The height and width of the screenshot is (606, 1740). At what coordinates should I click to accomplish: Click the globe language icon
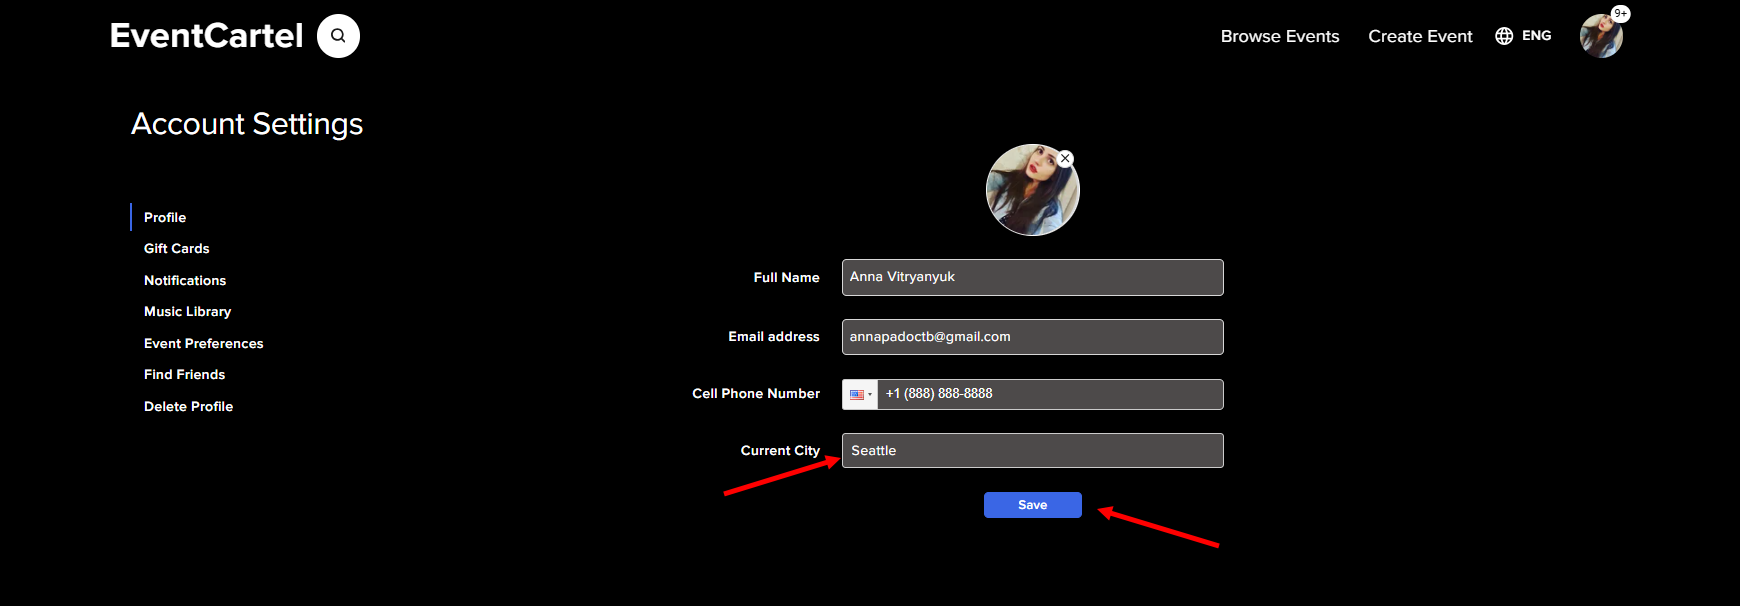1504,36
